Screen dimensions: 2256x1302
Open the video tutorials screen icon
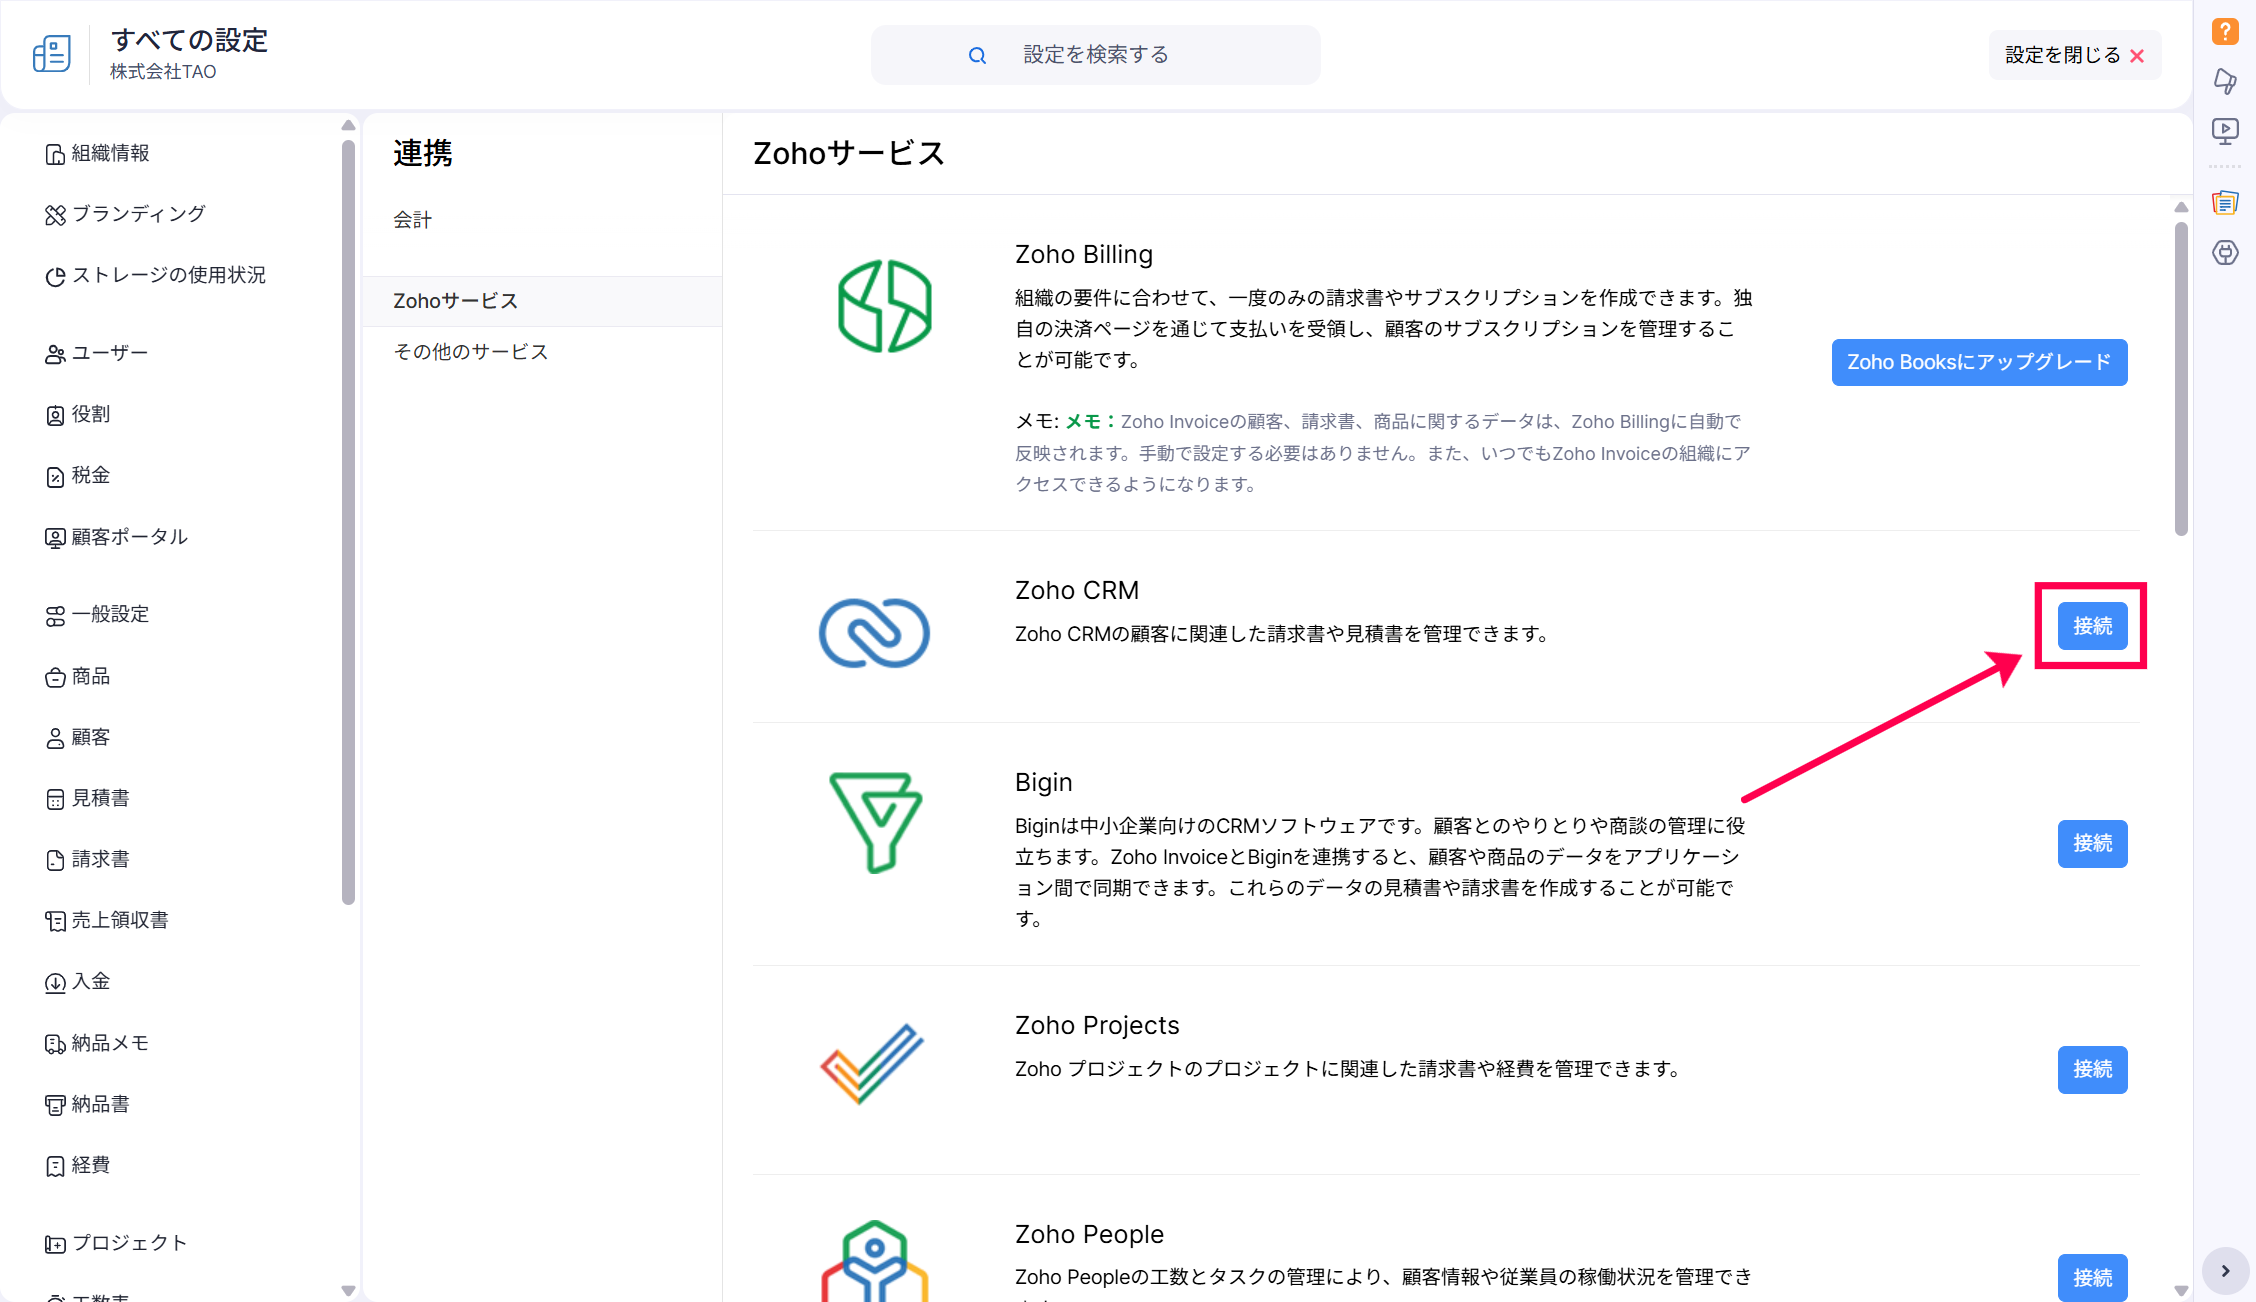coord(2224,130)
